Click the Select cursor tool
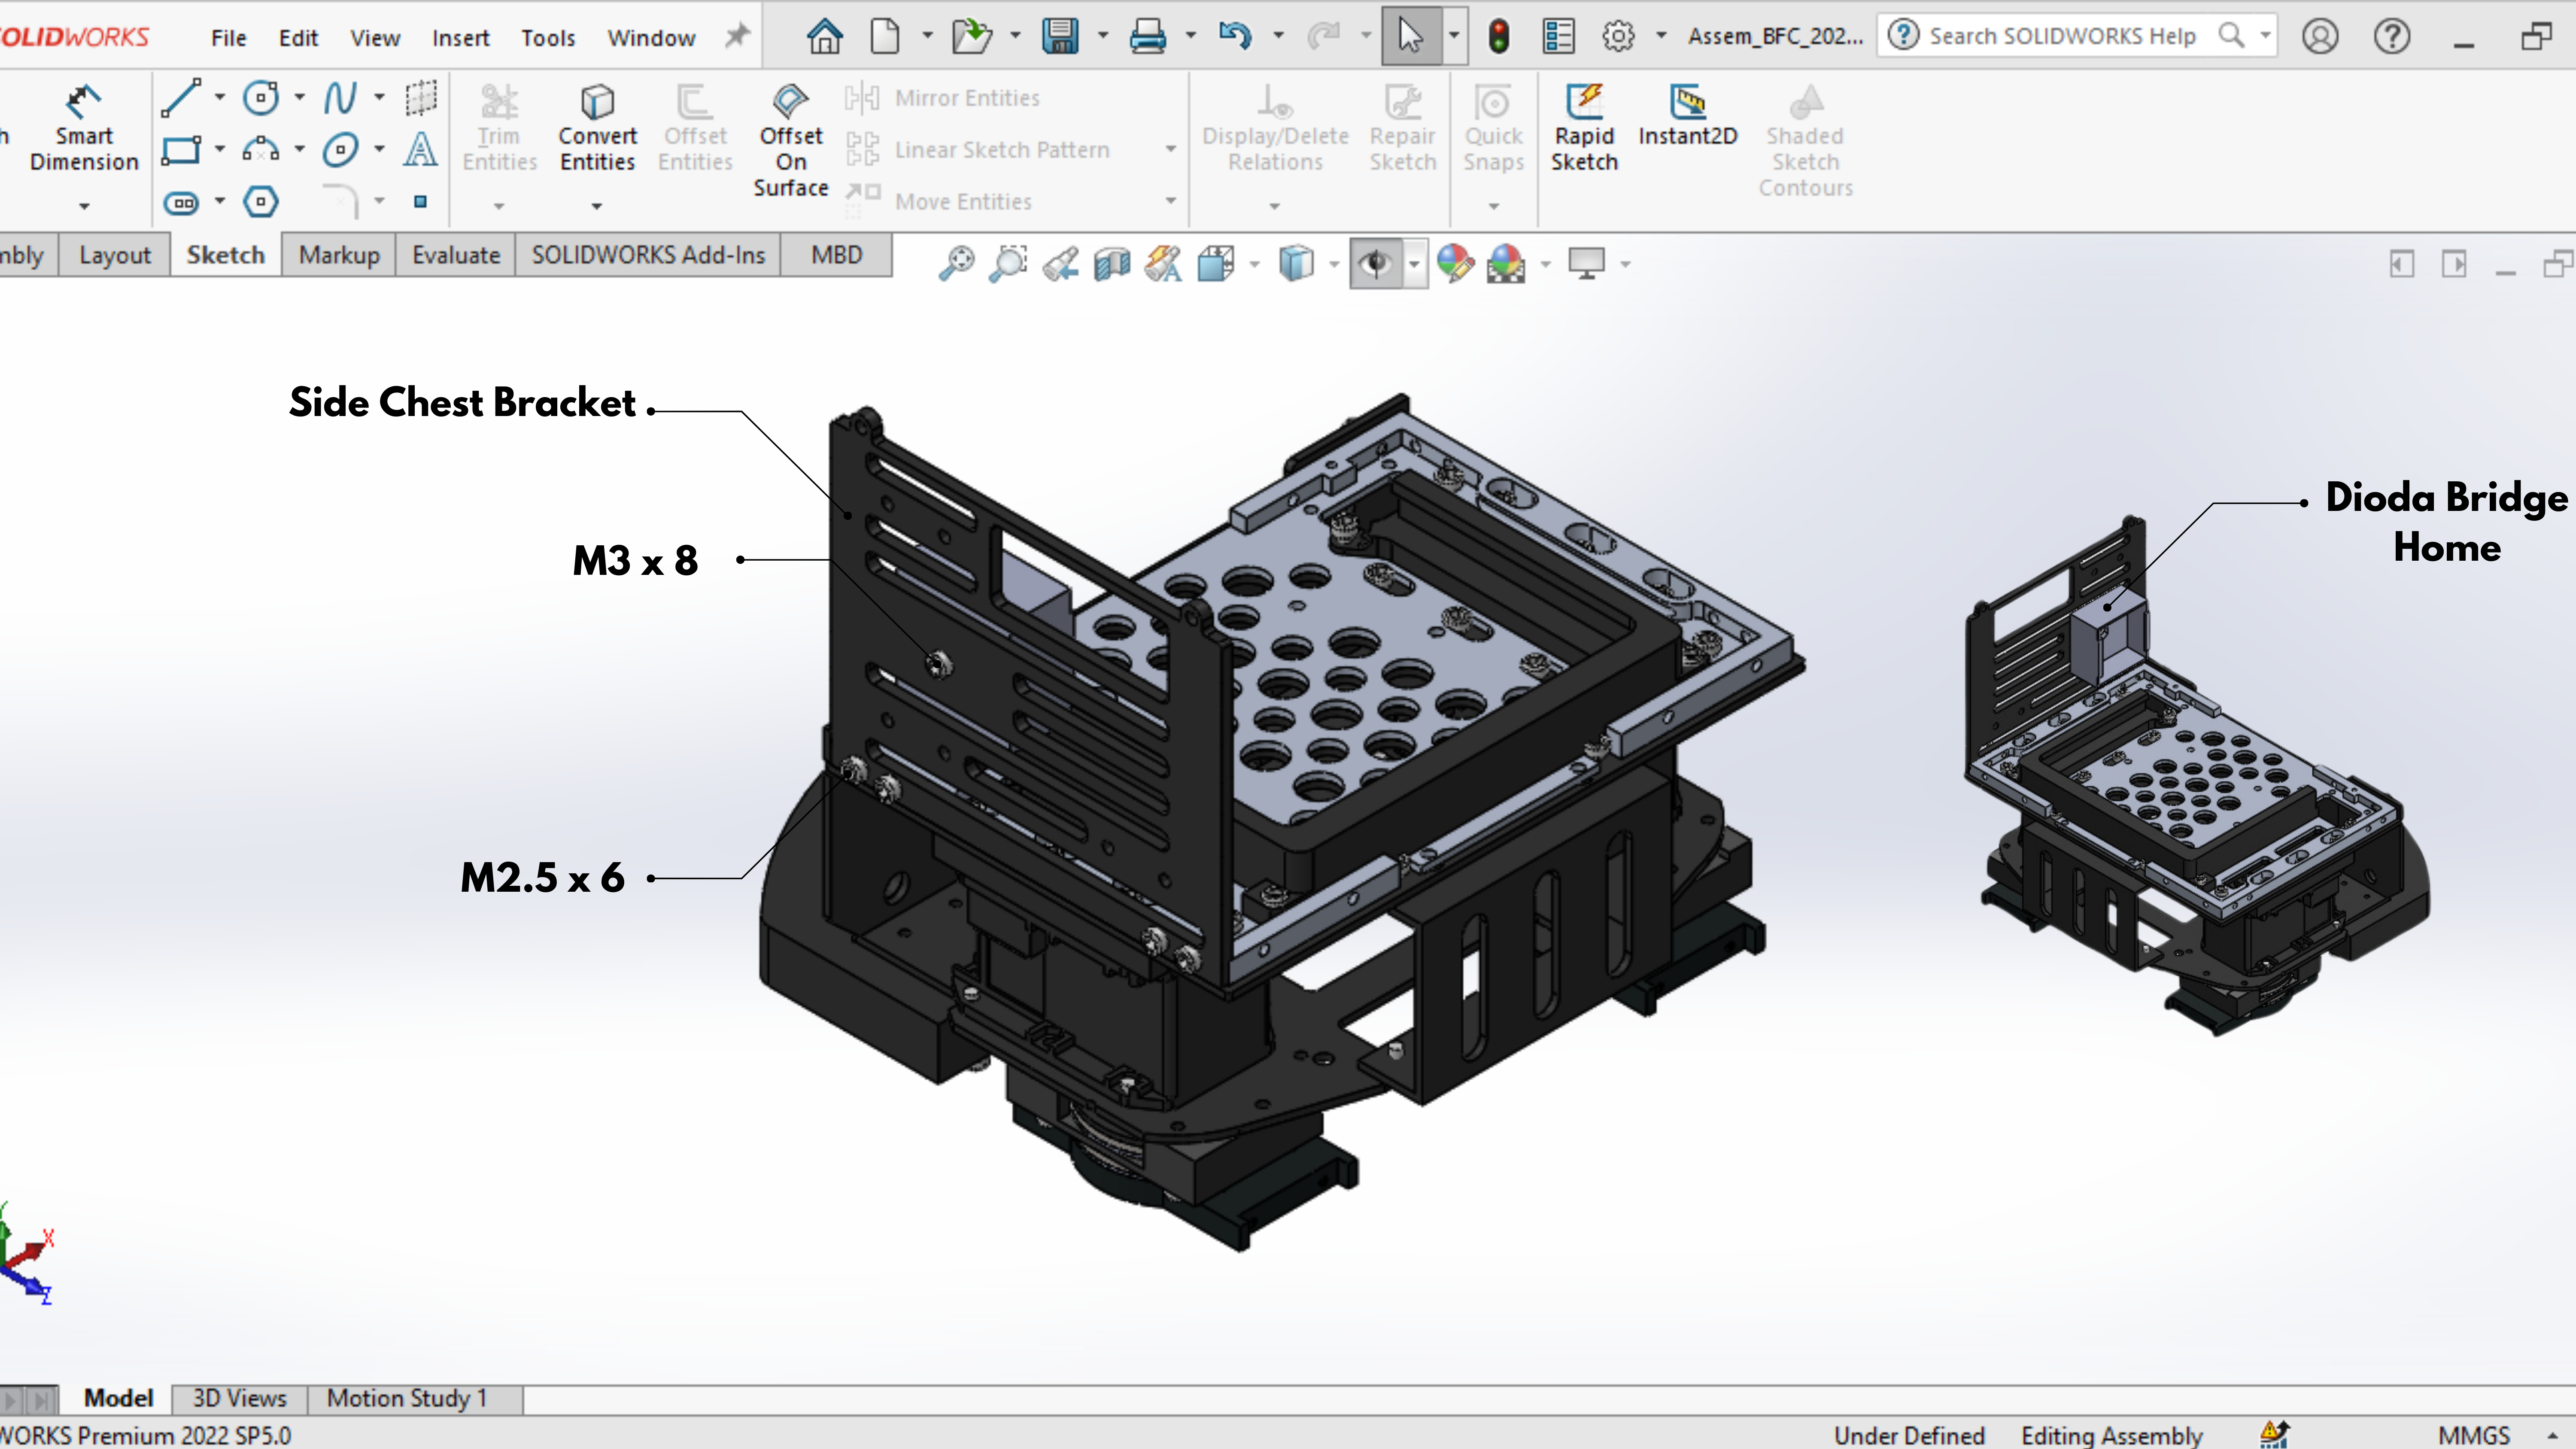Screen dimensions: 2576x1449 1411,37
